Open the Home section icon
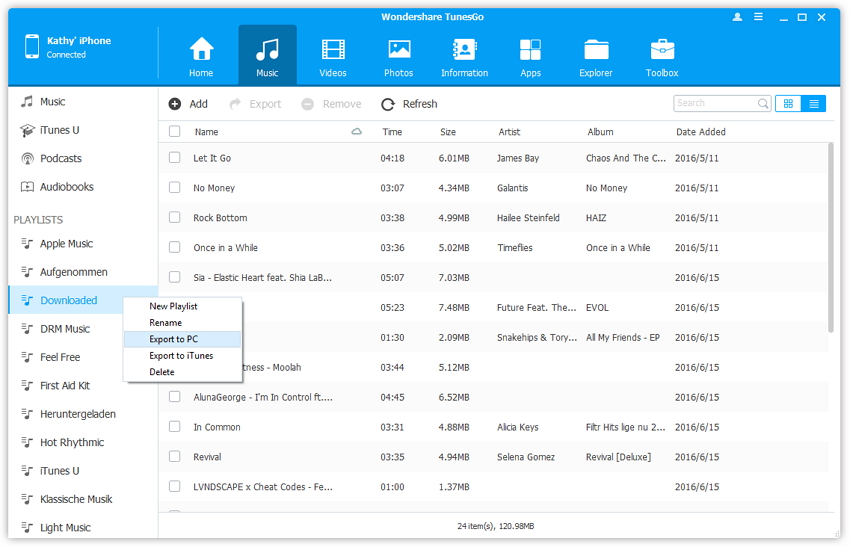850x547 pixels. click(201, 57)
